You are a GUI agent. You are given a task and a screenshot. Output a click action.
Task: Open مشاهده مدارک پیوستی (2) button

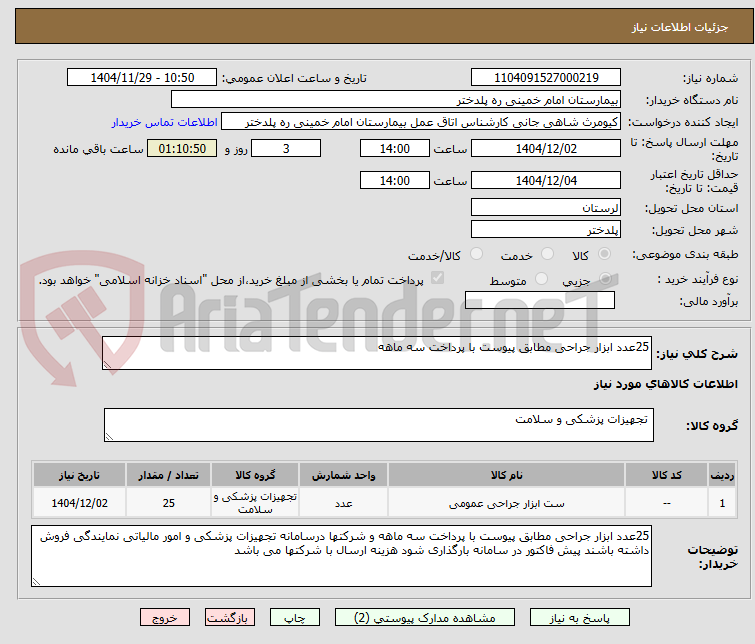pyautogui.click(x=425, y=618)
